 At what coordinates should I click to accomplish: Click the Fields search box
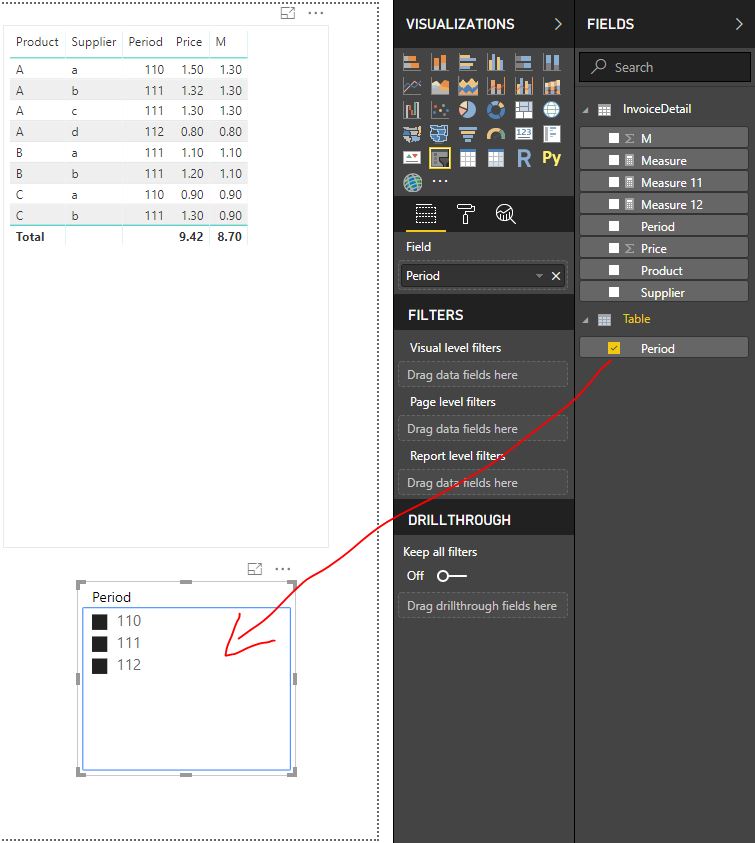665,67
